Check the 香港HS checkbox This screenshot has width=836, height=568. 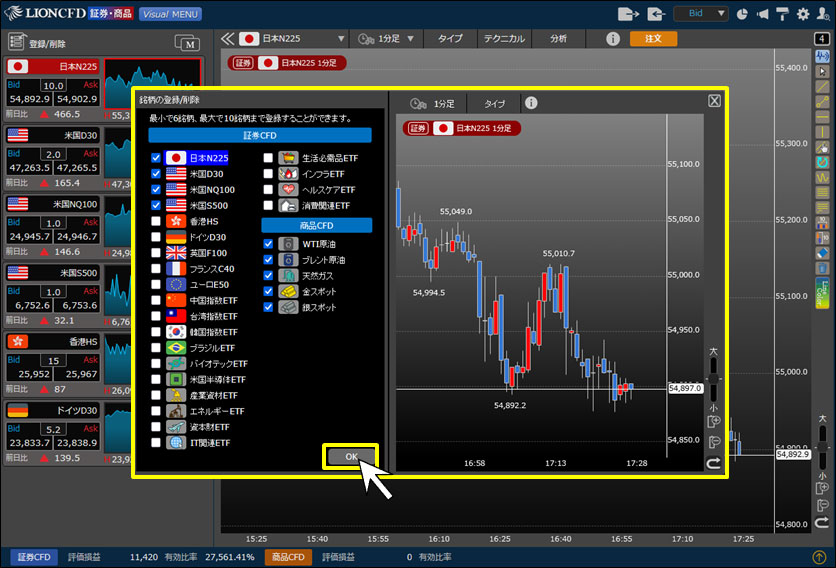tap(156, 220)
